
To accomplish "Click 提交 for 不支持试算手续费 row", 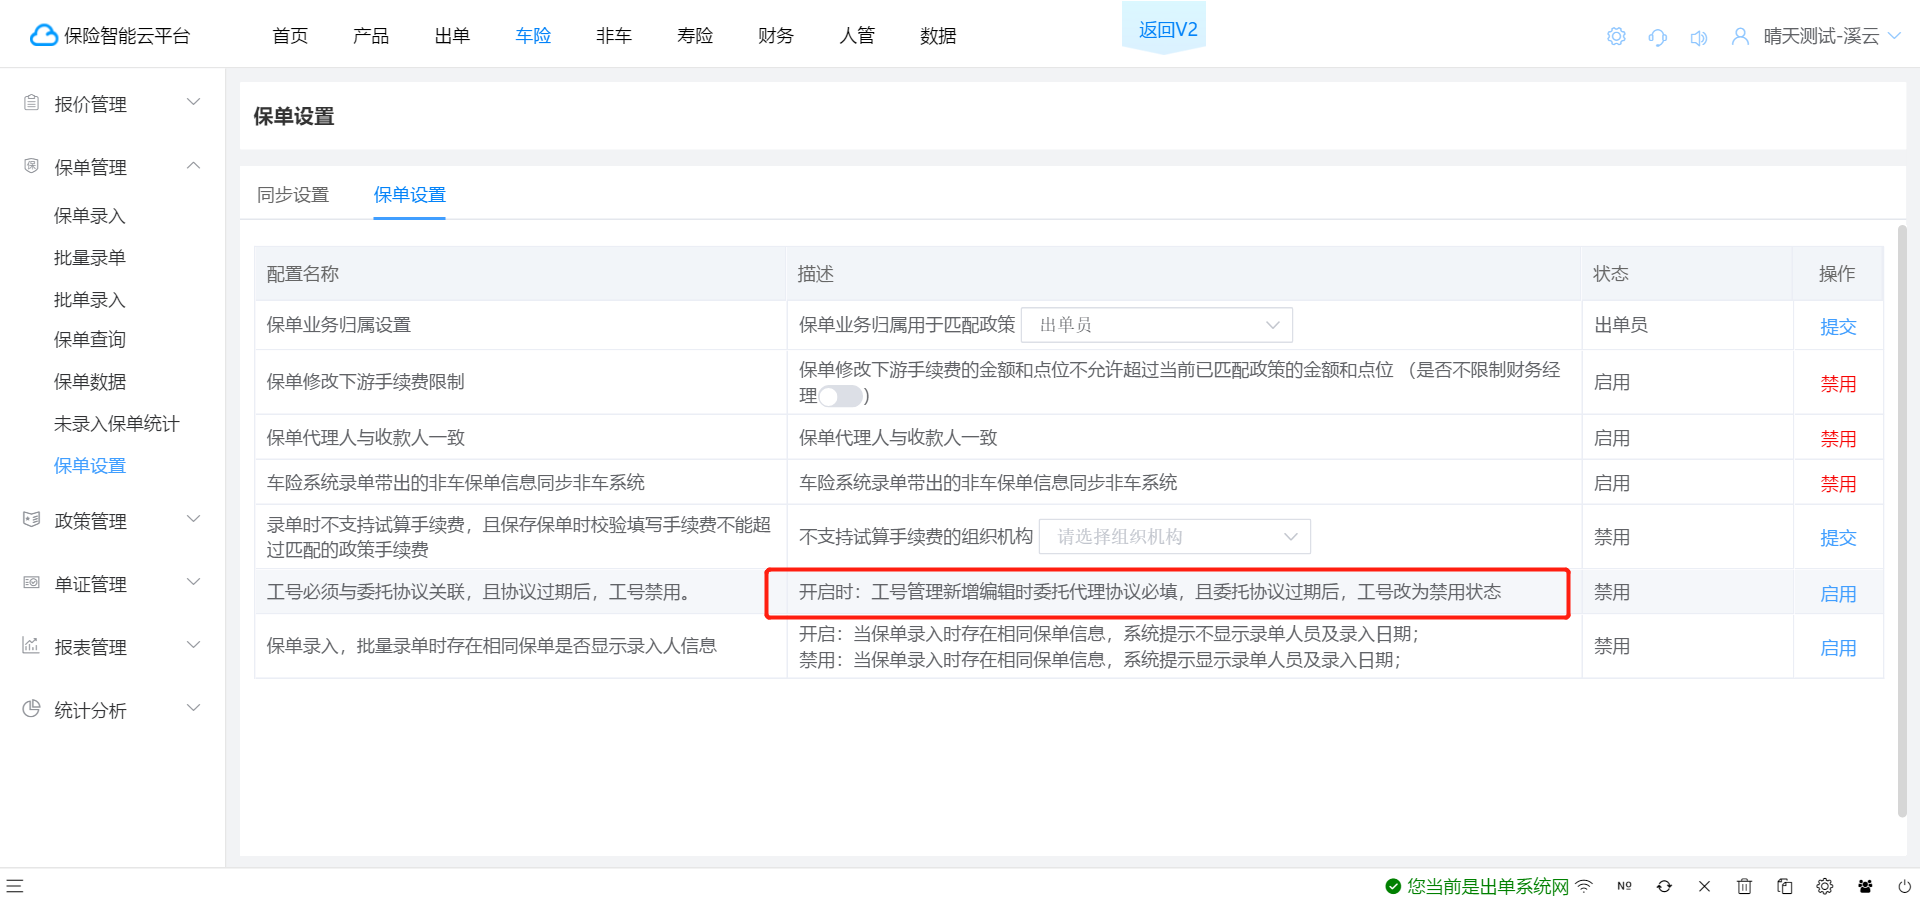I will [1838, 538].
